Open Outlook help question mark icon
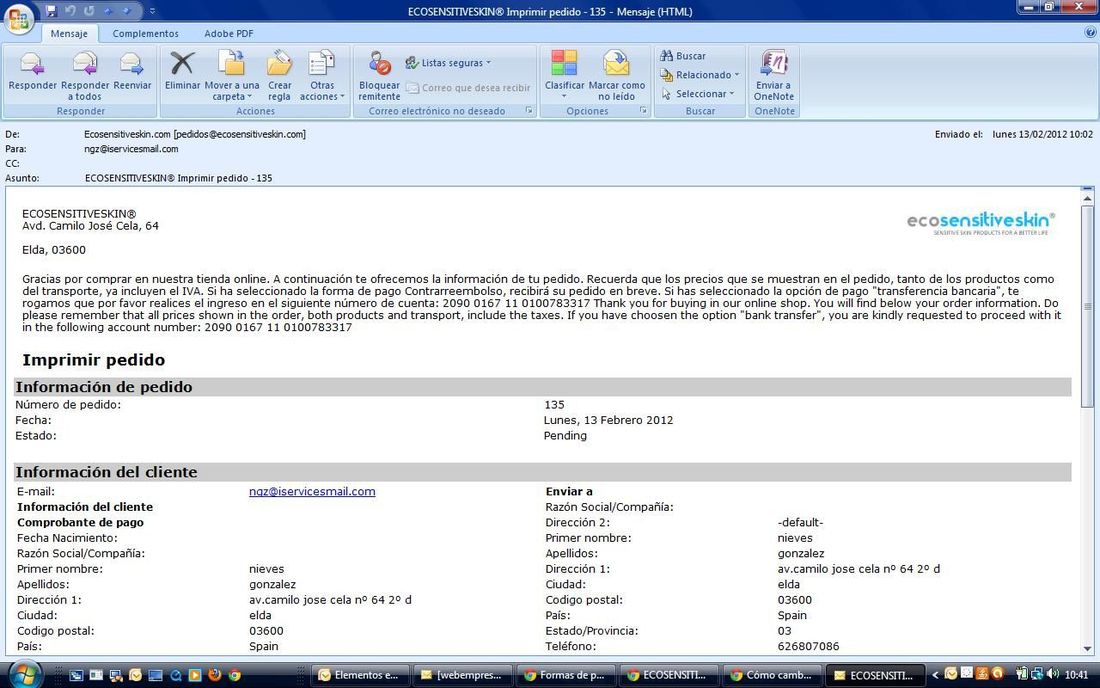Screen dimensions: 1100x688 point(1091,32)
